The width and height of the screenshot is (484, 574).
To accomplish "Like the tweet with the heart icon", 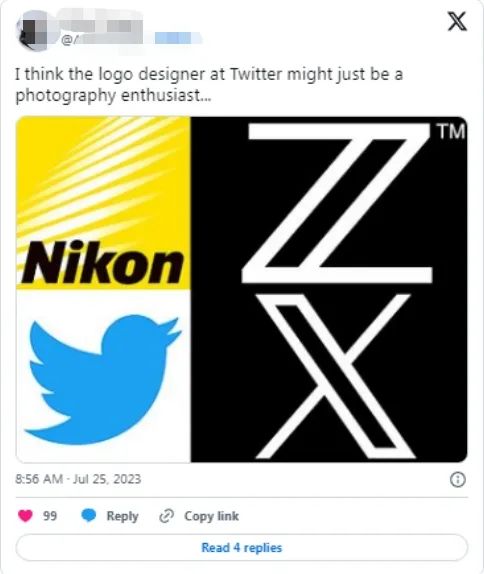I will [x=25, y=516].
